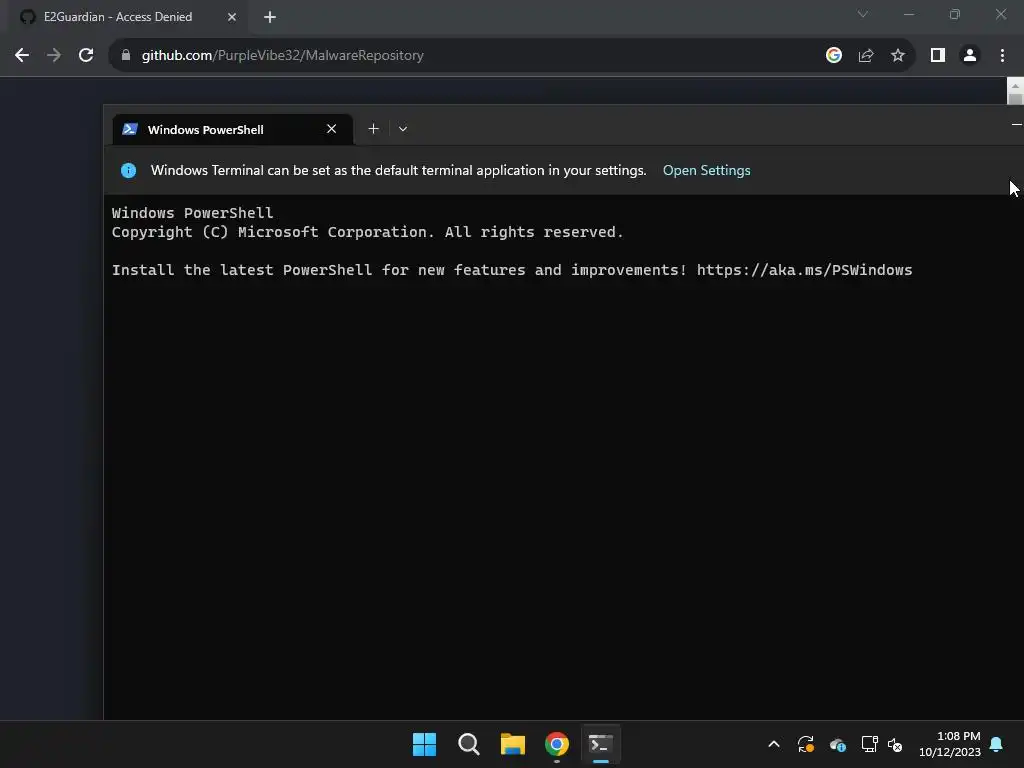Open notifications bell icon

point(996,744)
